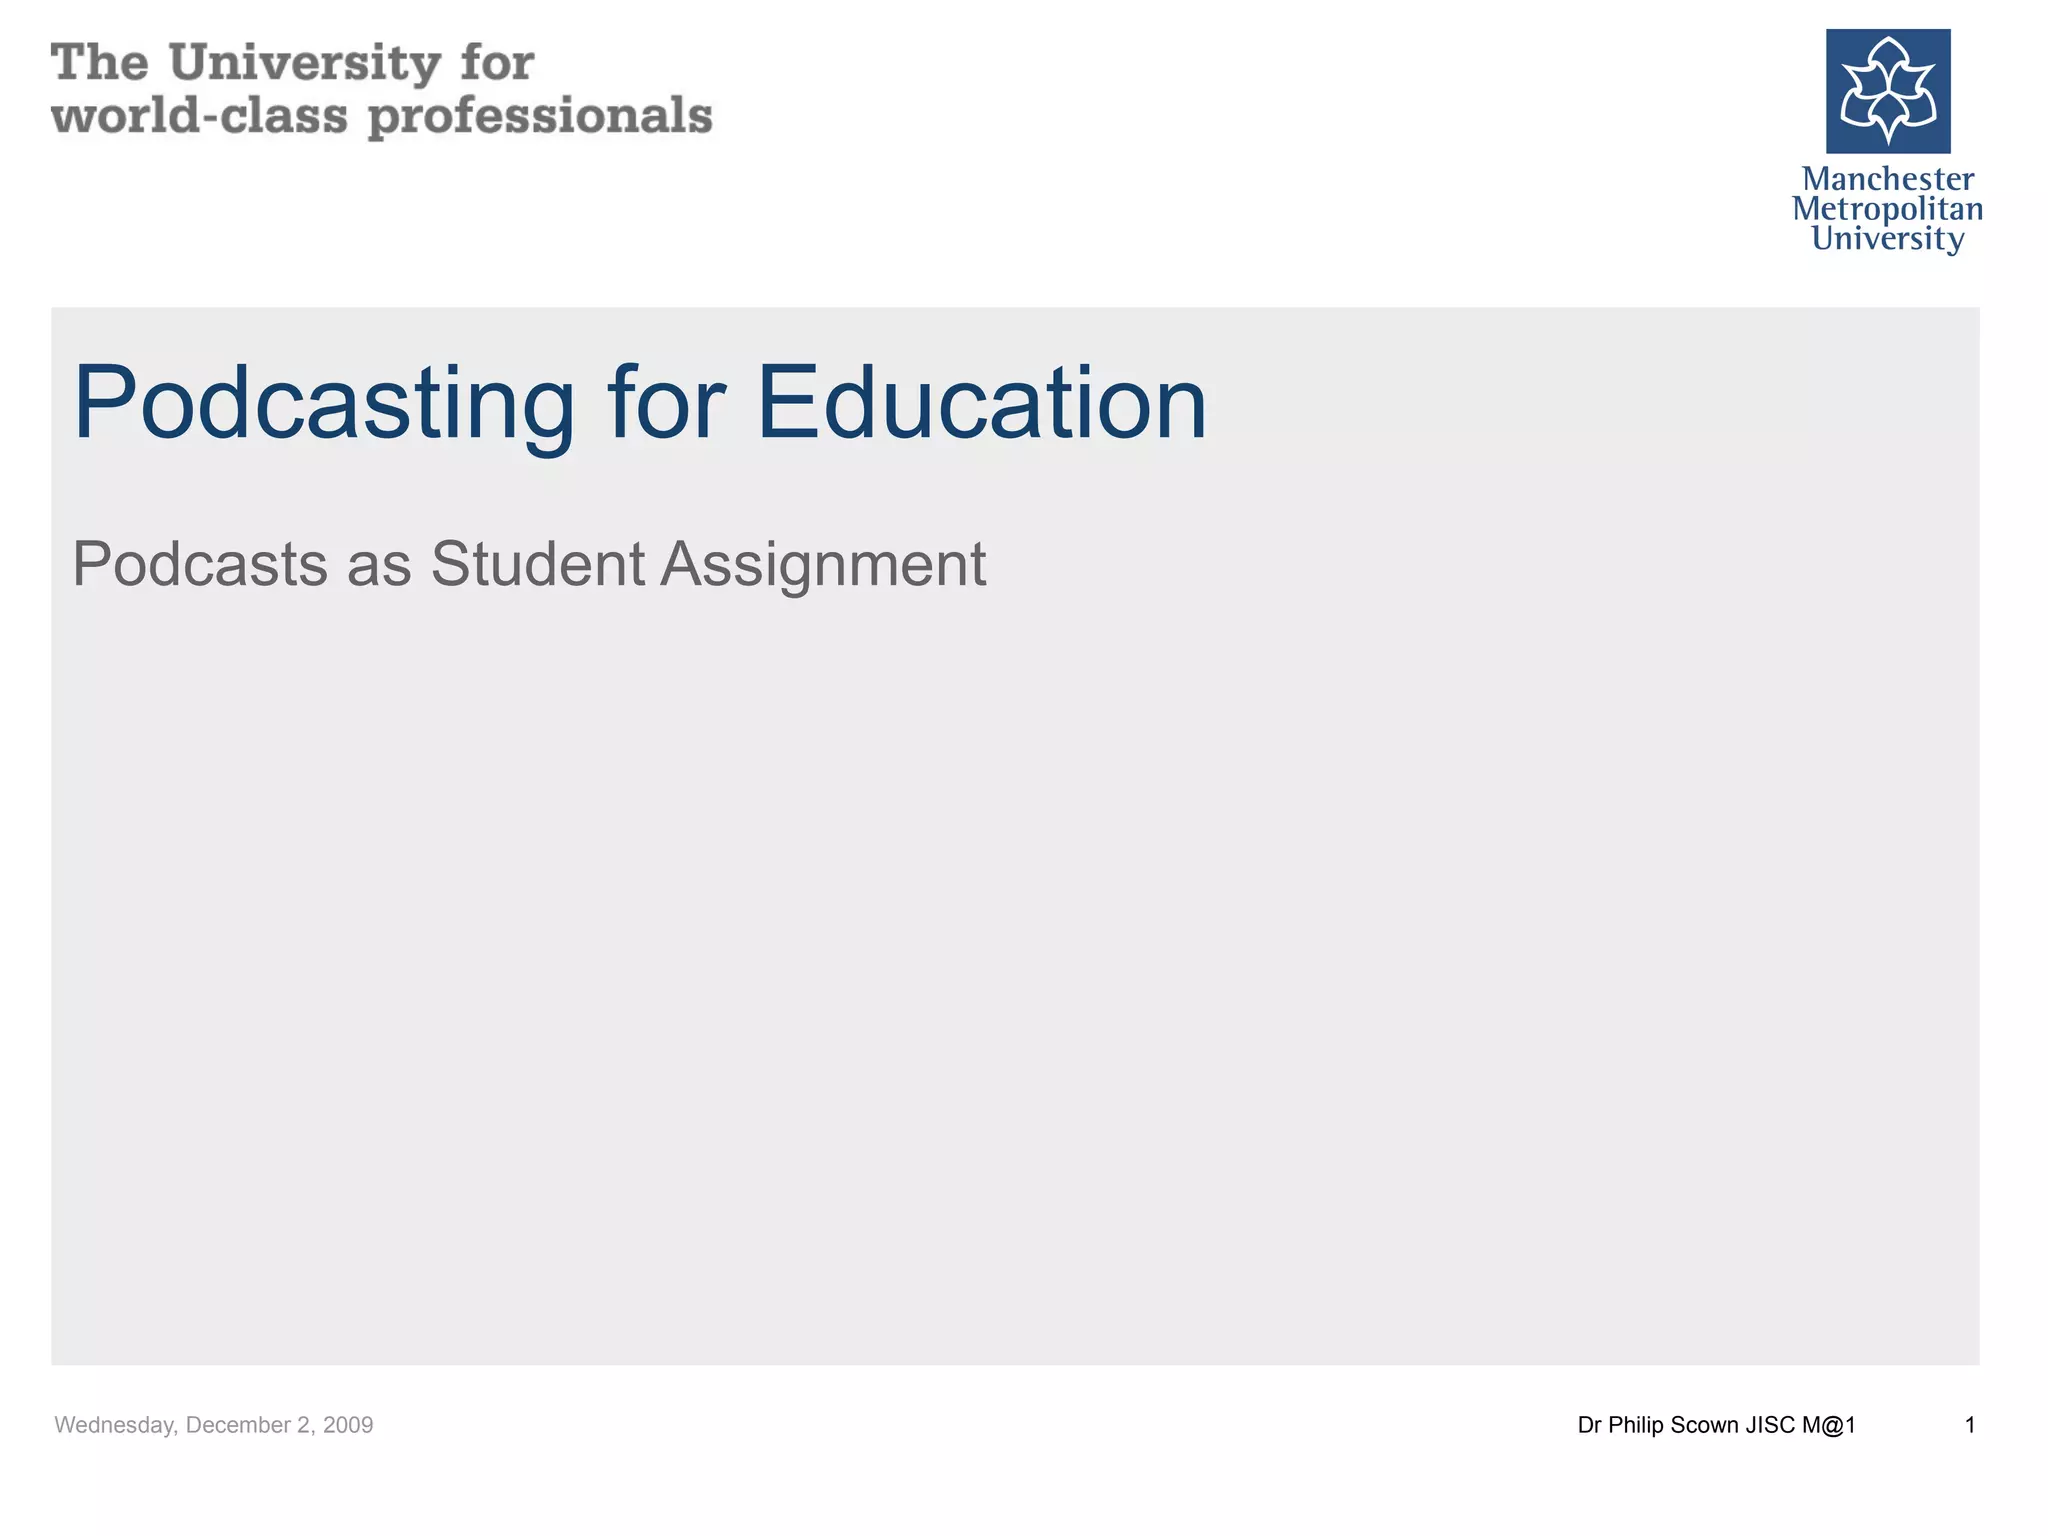2048x1536 pixels.
Task: Click the word 'Assignment' in the subtitle
Action: tap(823, 564)
